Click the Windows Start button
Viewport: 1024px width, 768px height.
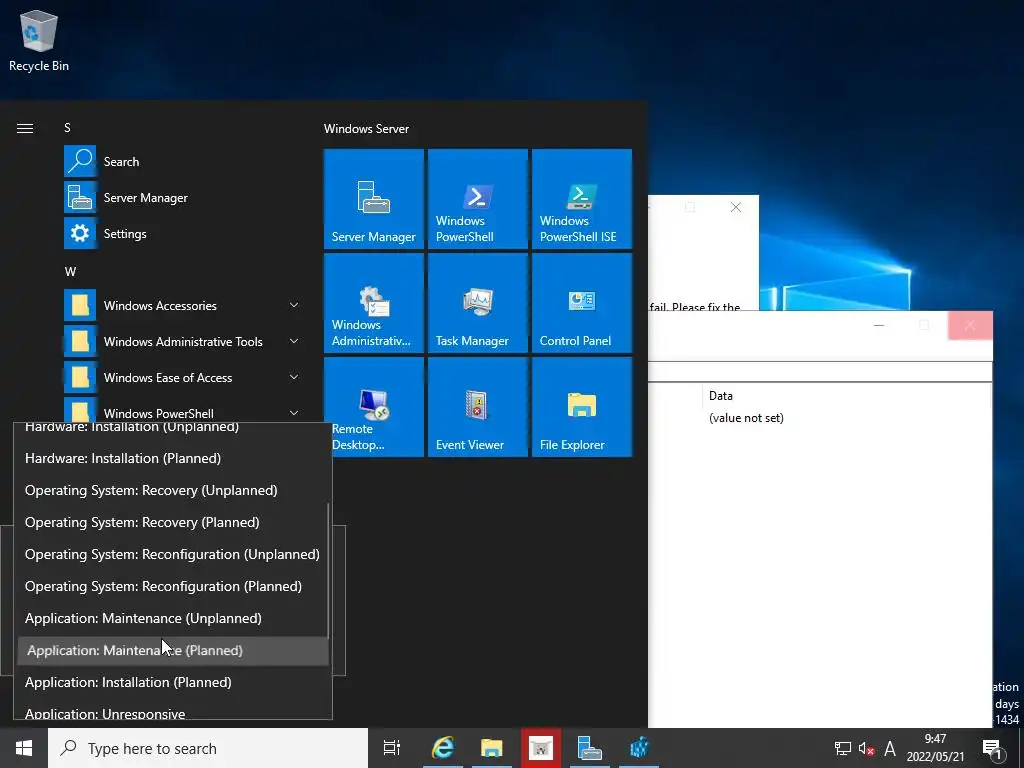pyautogui.click(x=24, y=748)
